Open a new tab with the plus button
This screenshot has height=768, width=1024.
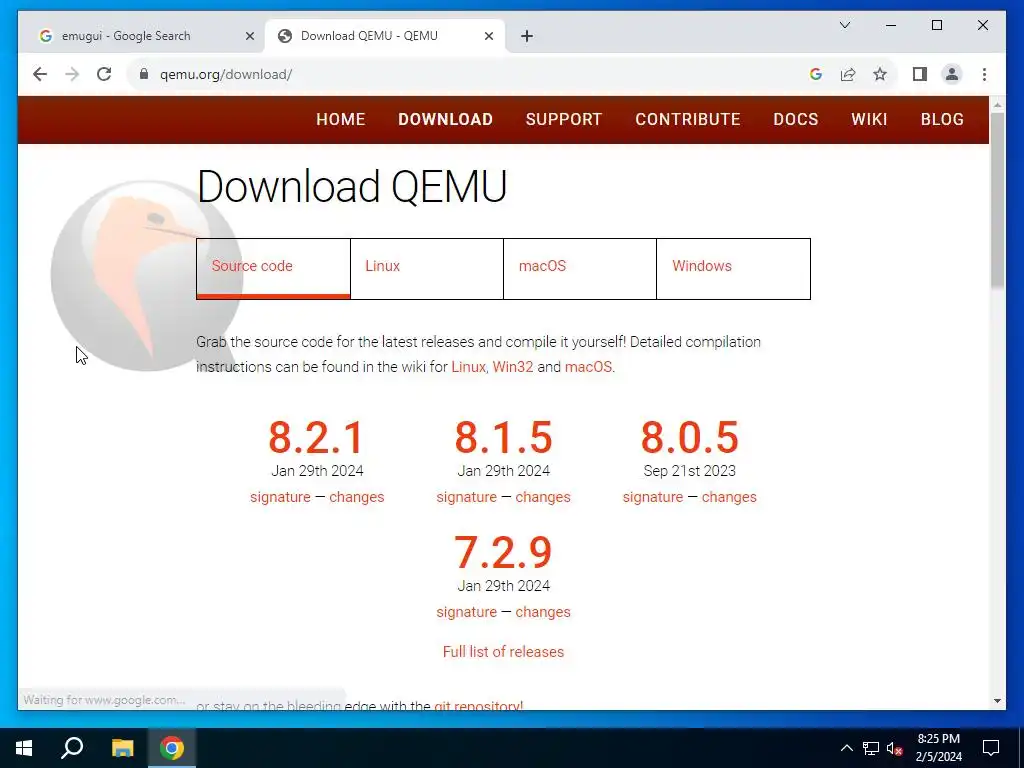(527, 36)
